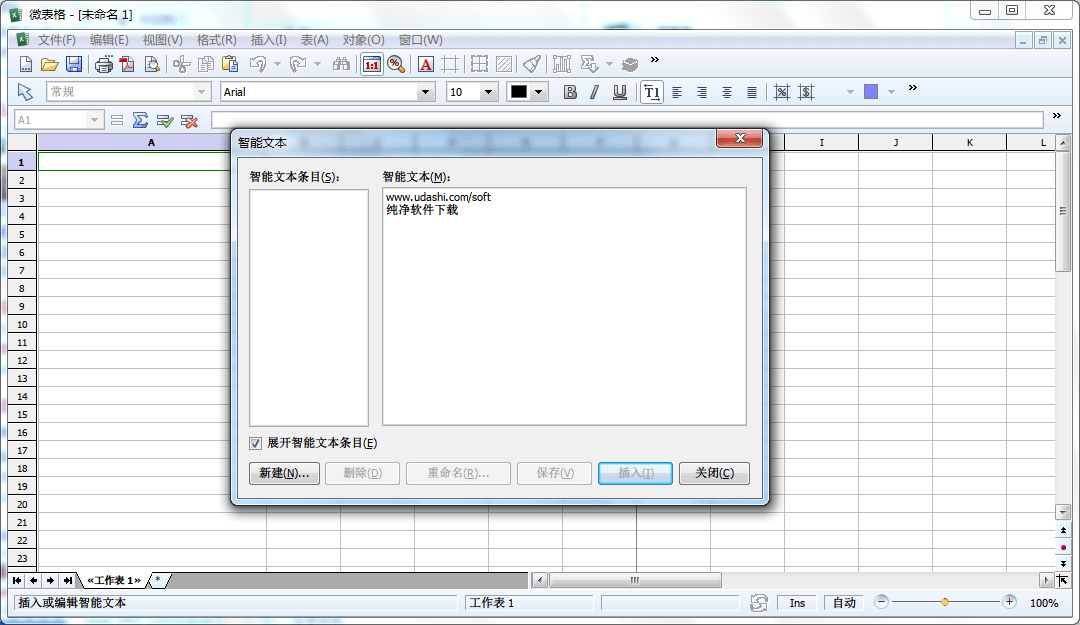Click the zoom slider handle in status bar
The height and width of the screenshot is (625, 1080).
click(945, 602)
